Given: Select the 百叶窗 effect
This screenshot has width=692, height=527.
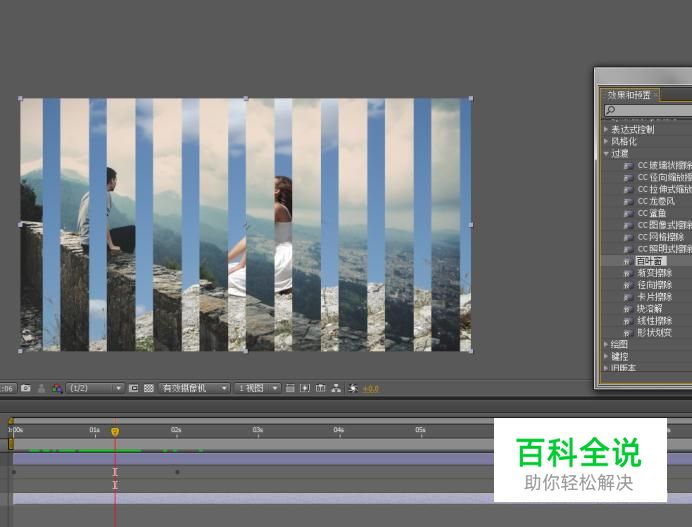Looking at the screenshot, I should (x=651, y=261).
